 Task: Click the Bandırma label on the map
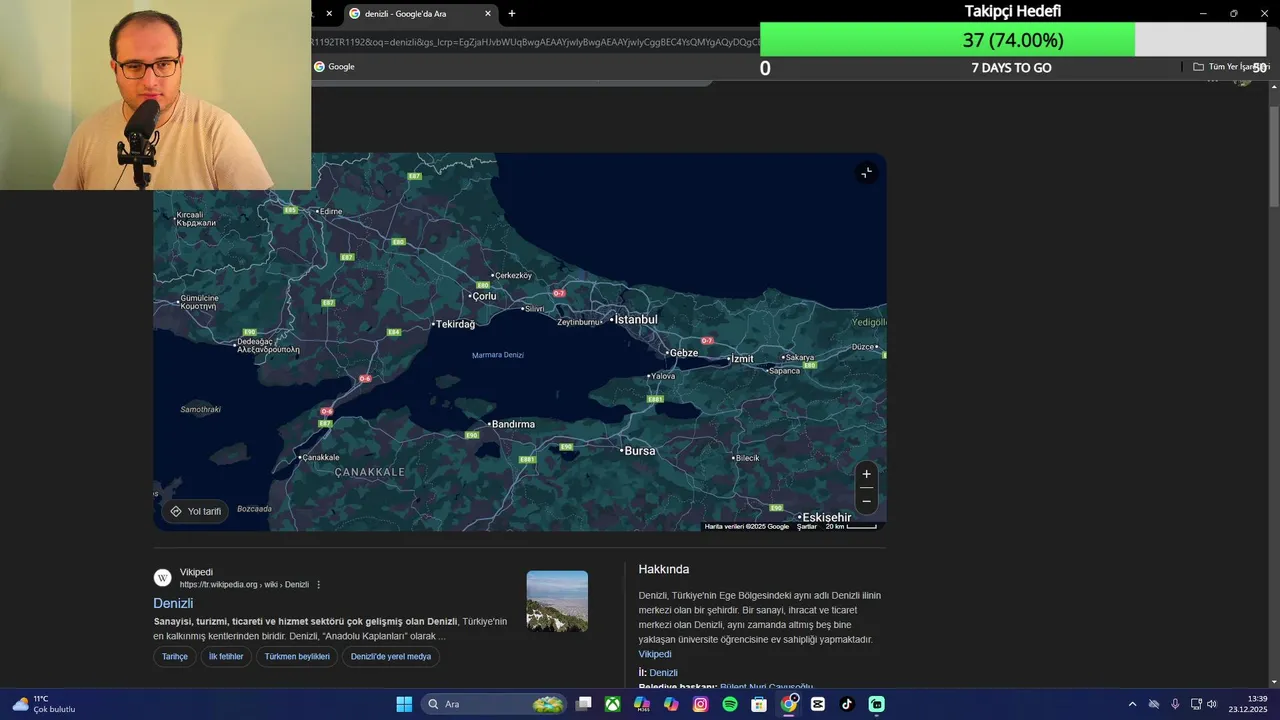pos(514,424)
